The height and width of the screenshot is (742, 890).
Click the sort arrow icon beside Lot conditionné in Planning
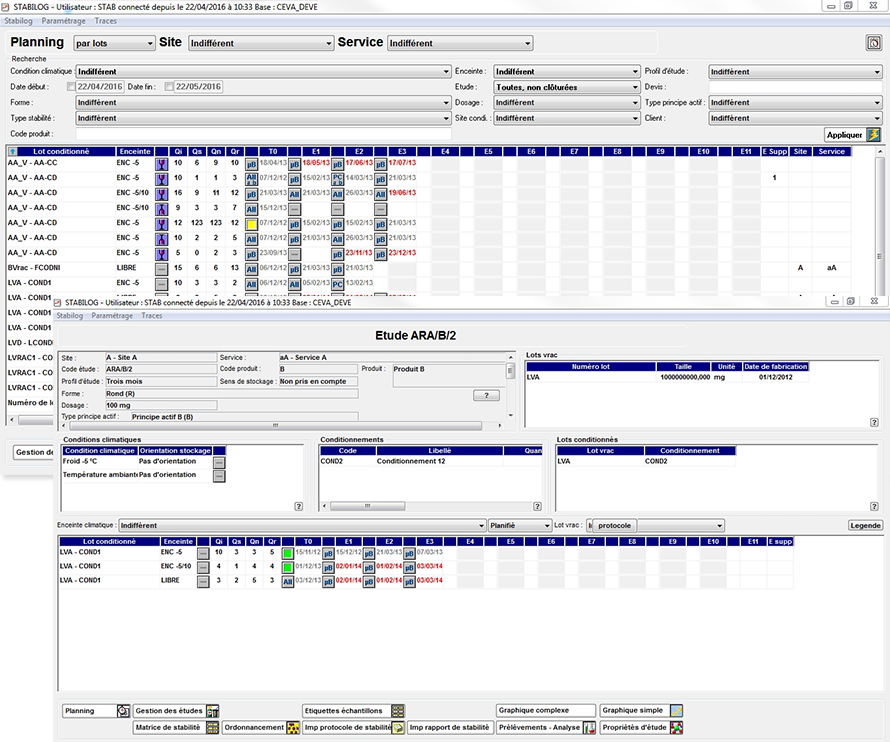pyautogui.click(x=12, y=152)
